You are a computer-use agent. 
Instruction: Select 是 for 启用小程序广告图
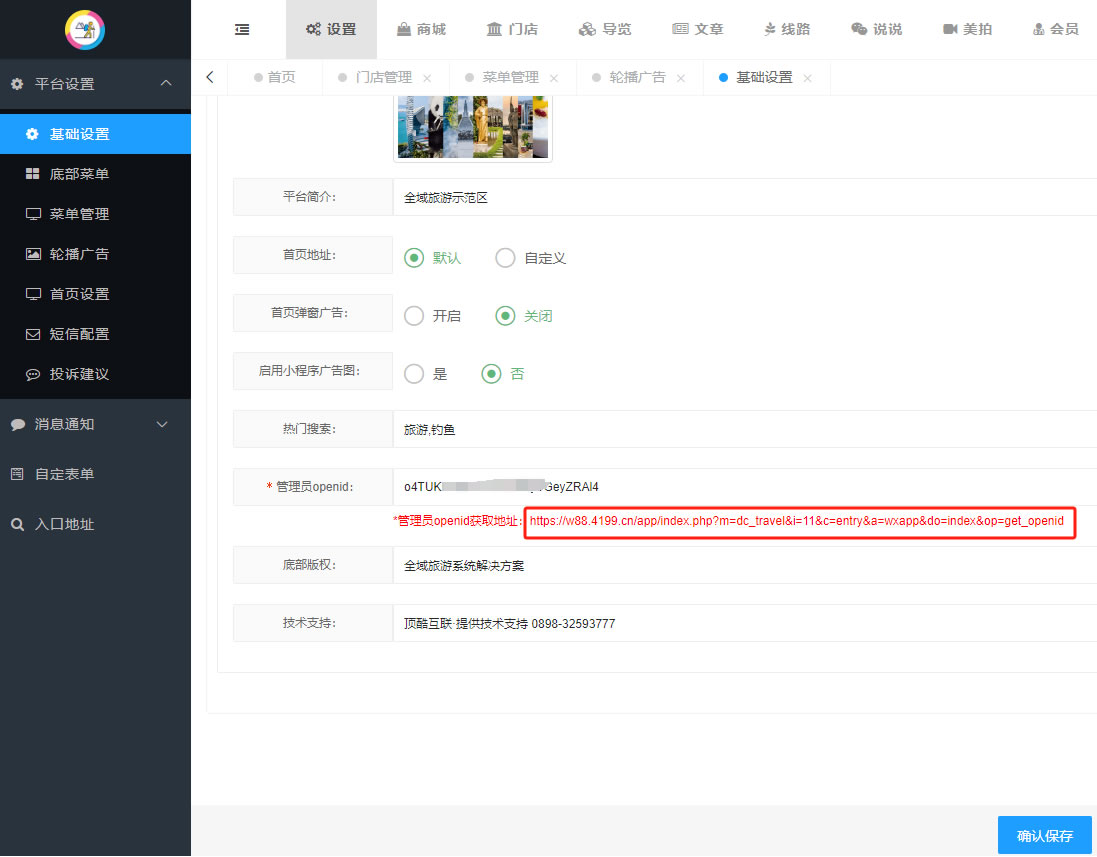414,374
